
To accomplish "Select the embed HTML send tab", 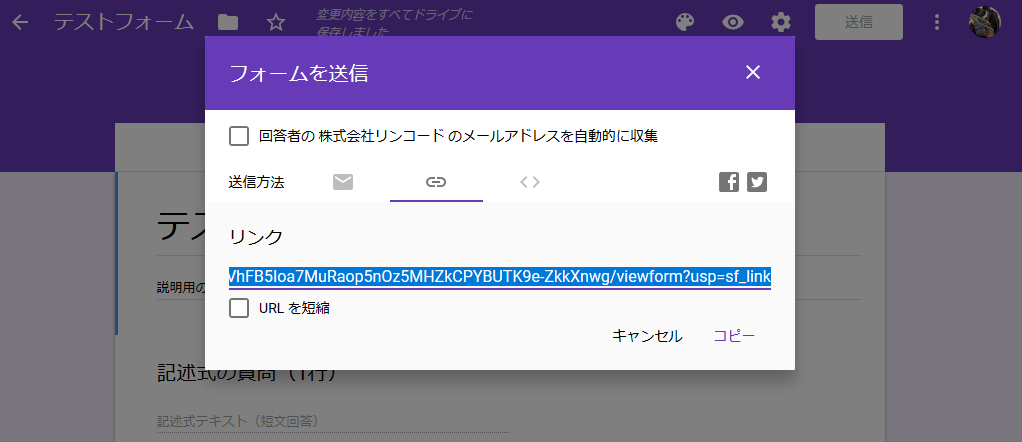I will coord(530,182).
